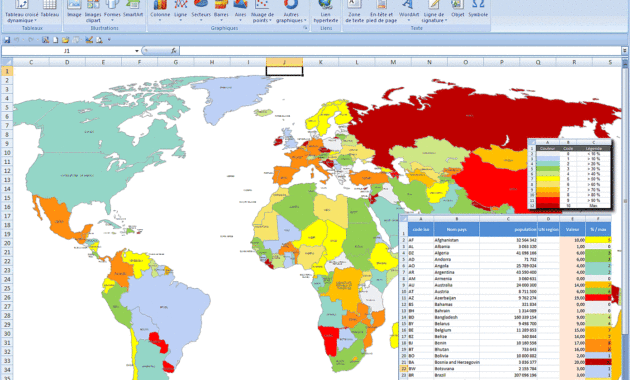Open the WordArt gallery
Viewport: 630px width, 380px height.
[x=409, y=10]
